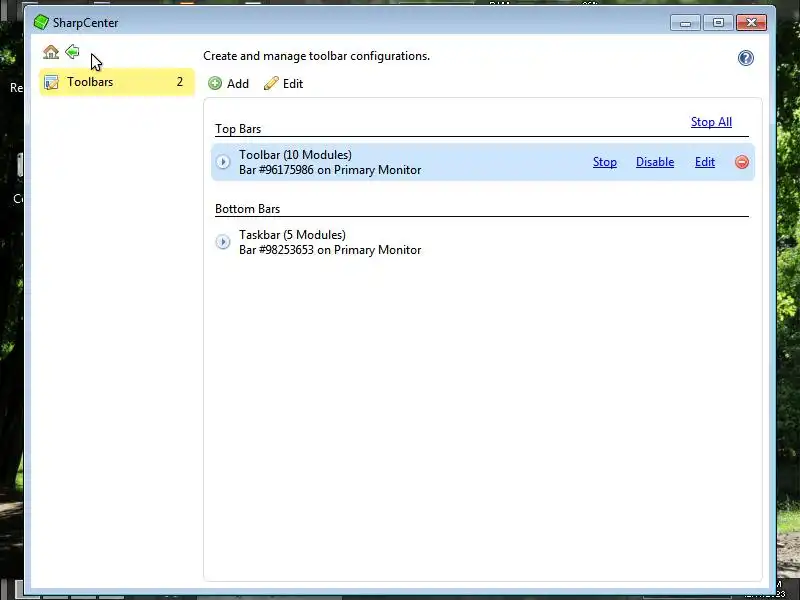This screenshot has width=800, height=600.
Task: Click the Bottom Bars section header
Action: point(247,209)
